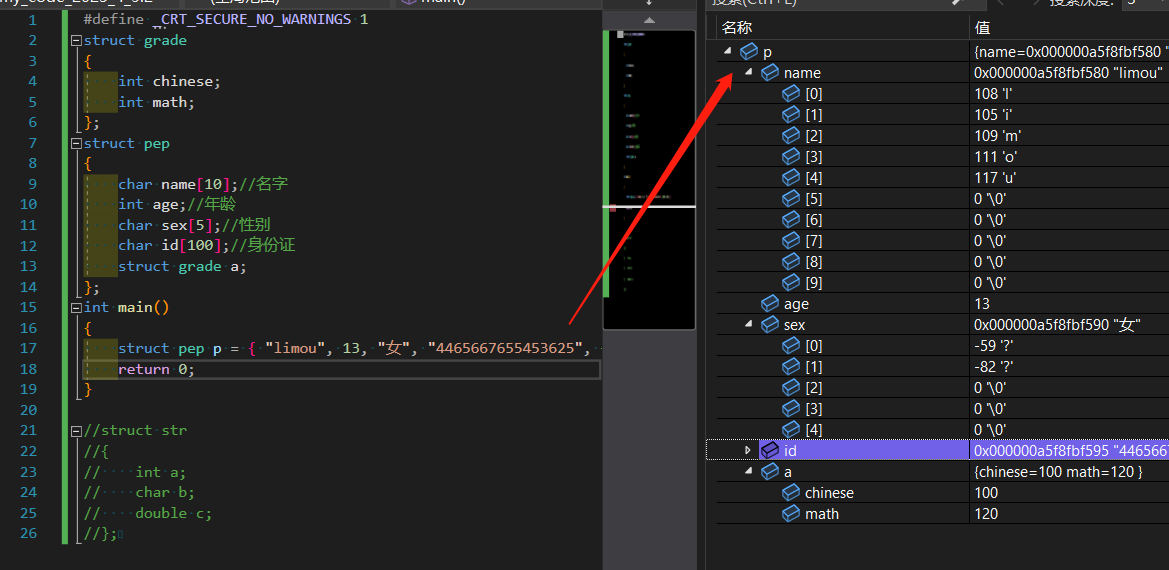Collapse the sex array node
1169x570 pixels.
(x=748, y=325)
